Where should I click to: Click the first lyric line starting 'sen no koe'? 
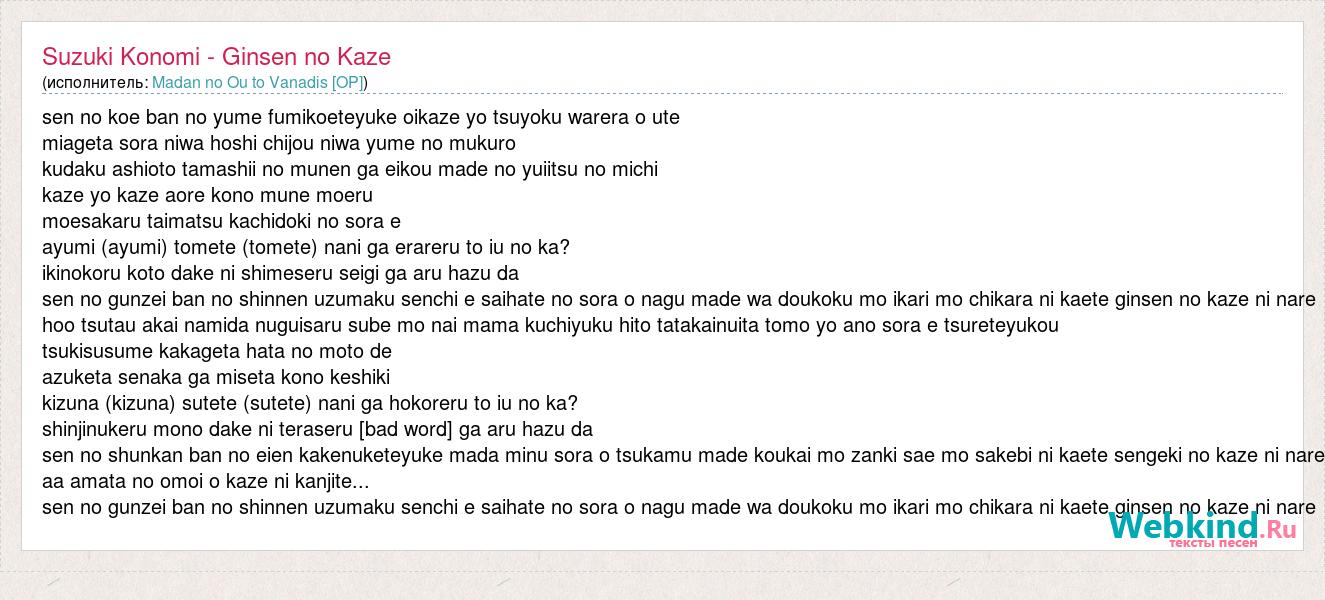click(361, 117)
